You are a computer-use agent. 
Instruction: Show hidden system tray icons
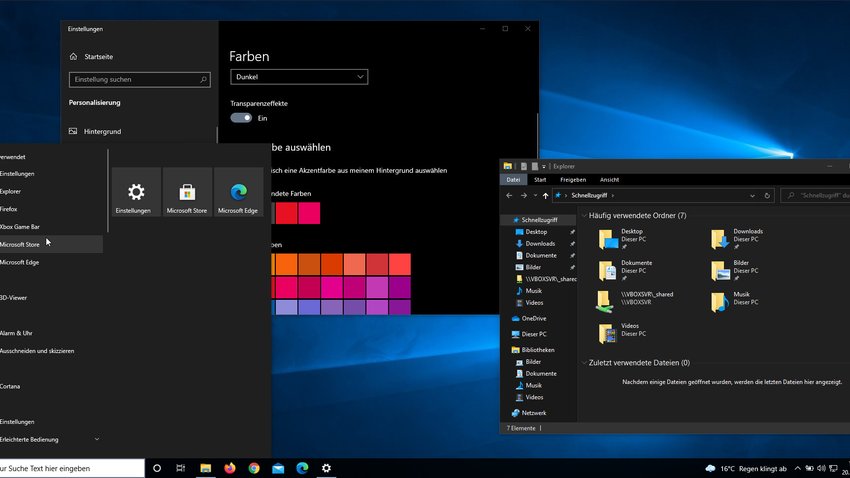[797, 468]
